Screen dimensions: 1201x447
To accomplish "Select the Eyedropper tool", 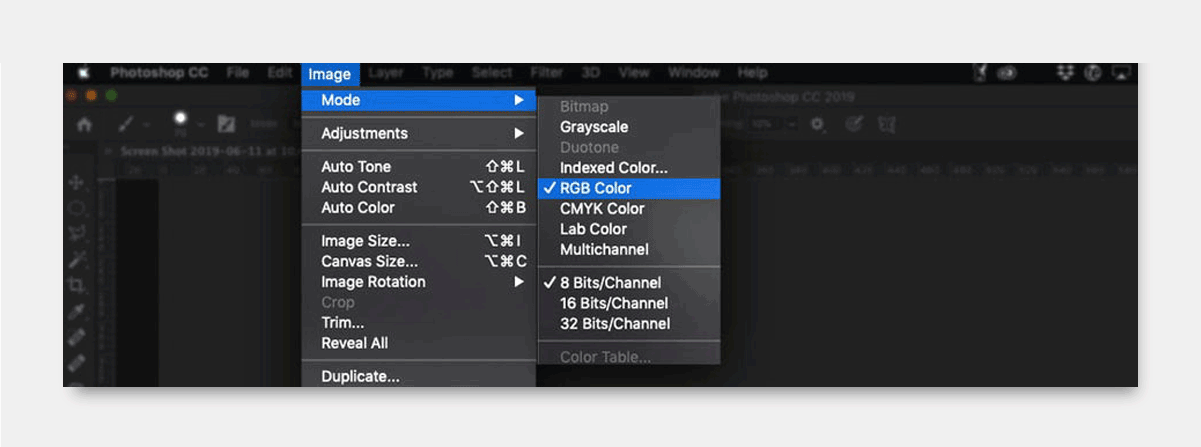I will [77, 312].
